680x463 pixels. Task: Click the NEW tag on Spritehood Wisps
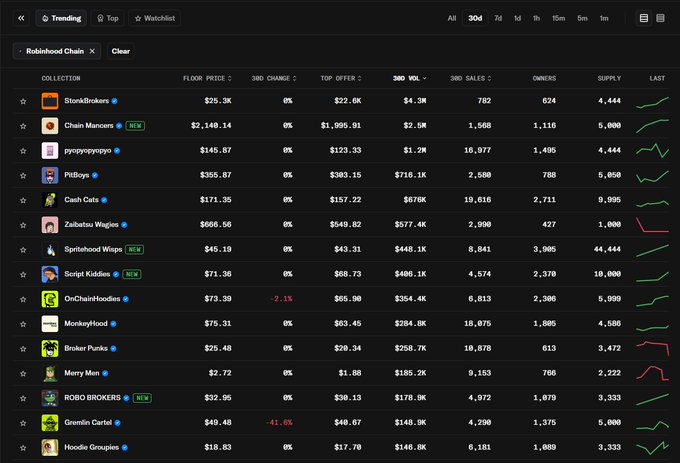pyautogui.click(x=134, y=249)
